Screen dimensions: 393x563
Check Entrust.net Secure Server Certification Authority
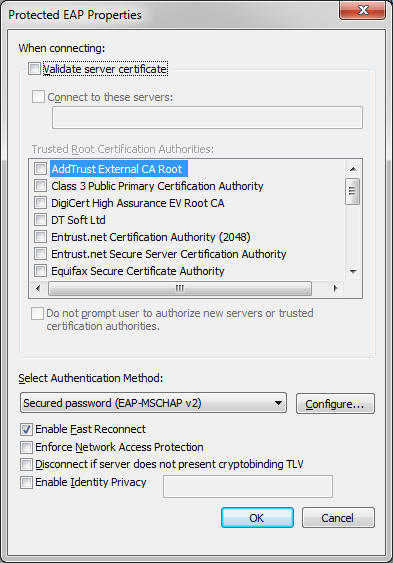tap(40, 253)
